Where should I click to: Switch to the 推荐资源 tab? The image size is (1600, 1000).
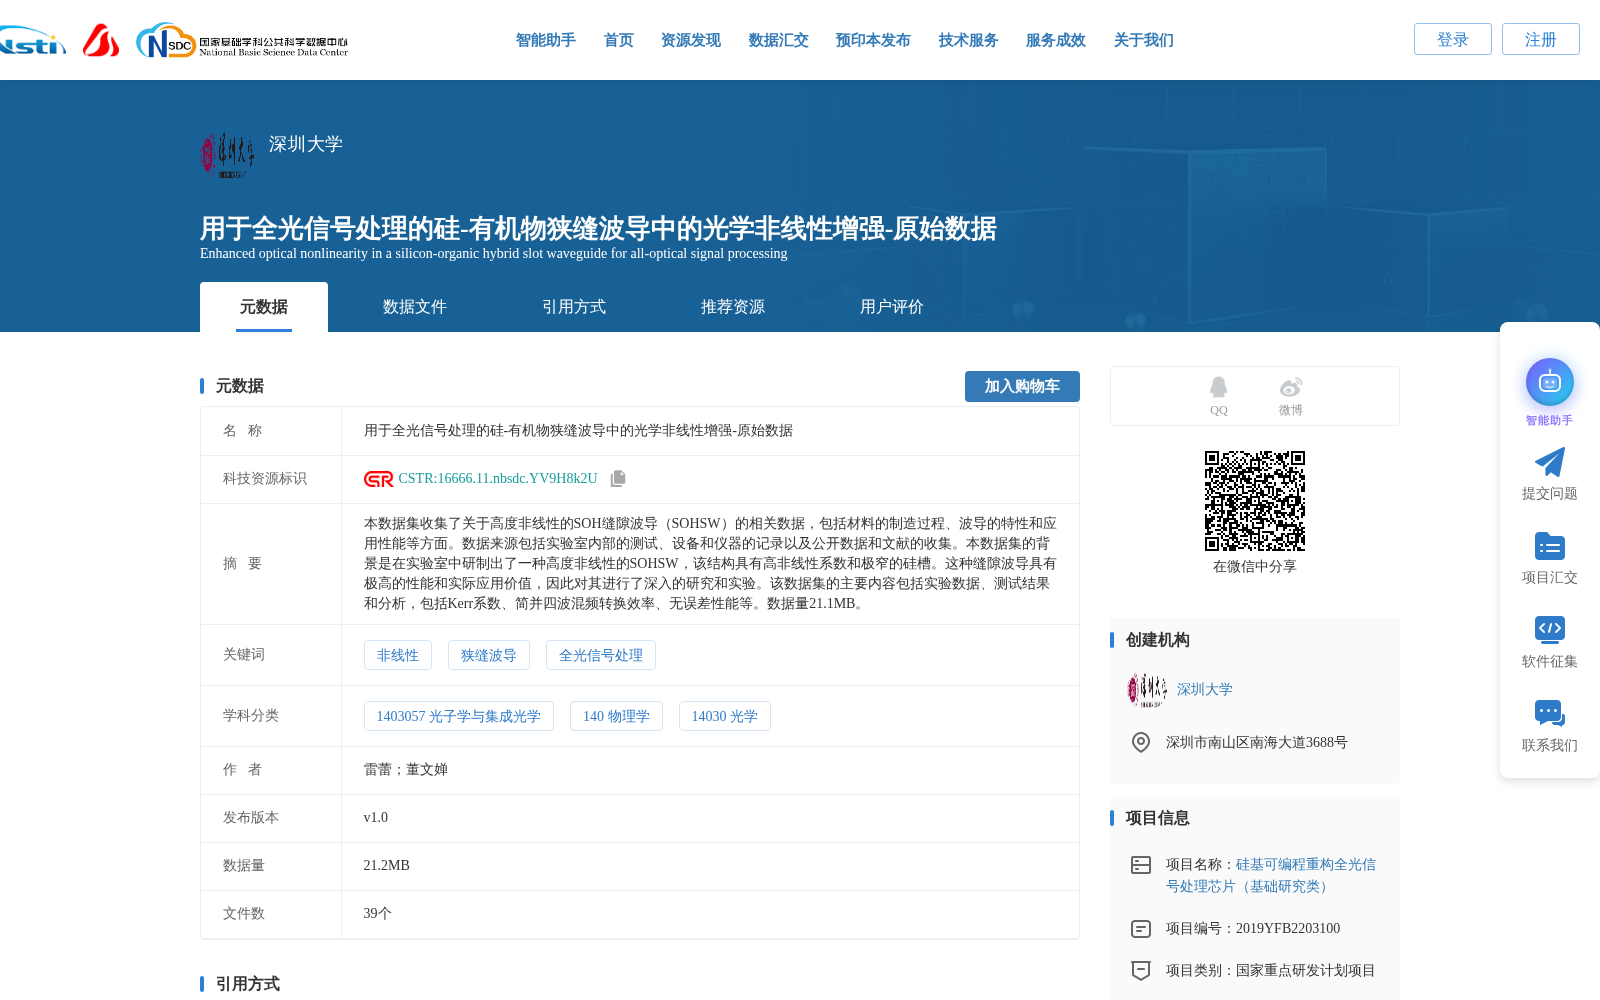click(x=733, y=307)
